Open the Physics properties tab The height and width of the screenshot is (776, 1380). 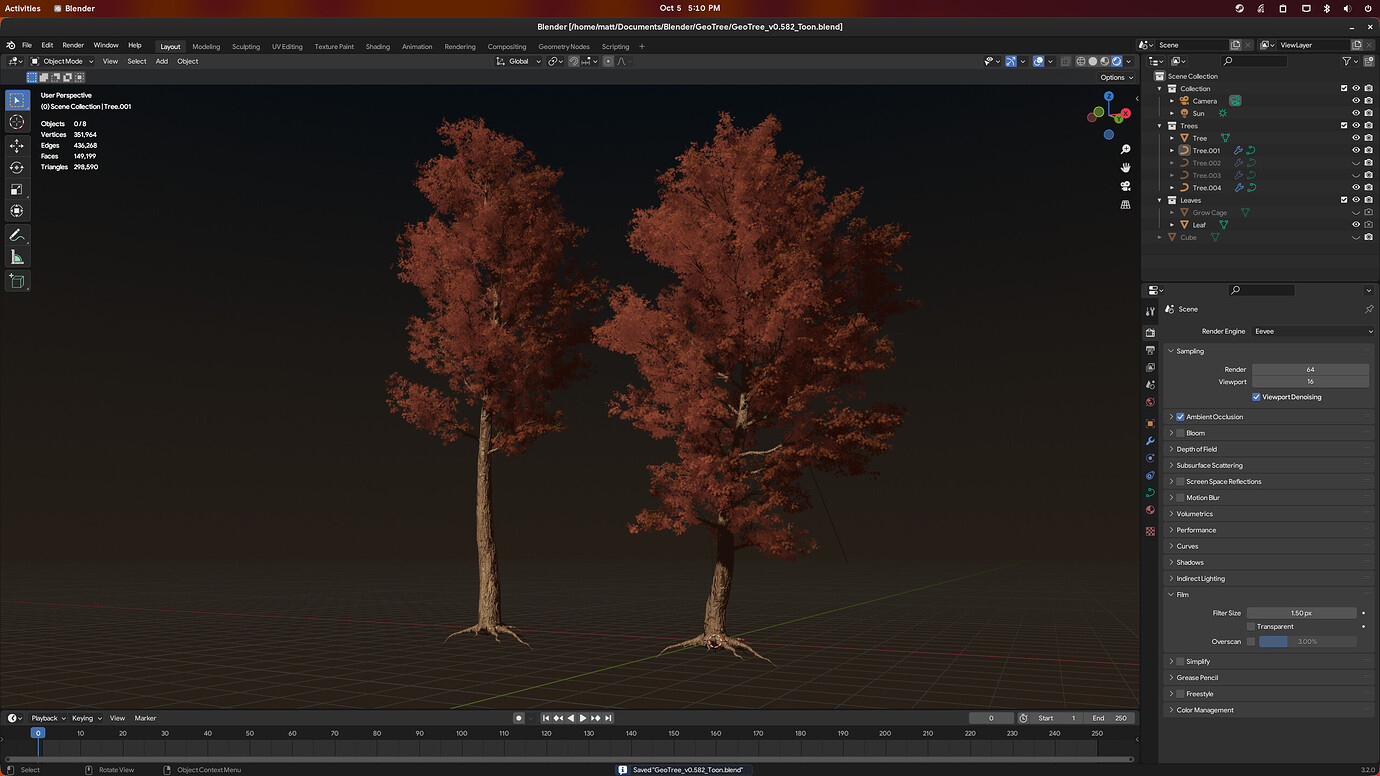coord(1150,458)
